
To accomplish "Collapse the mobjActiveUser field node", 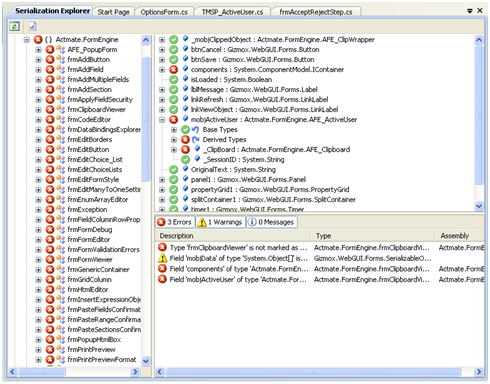I will (x=162, y=120).
